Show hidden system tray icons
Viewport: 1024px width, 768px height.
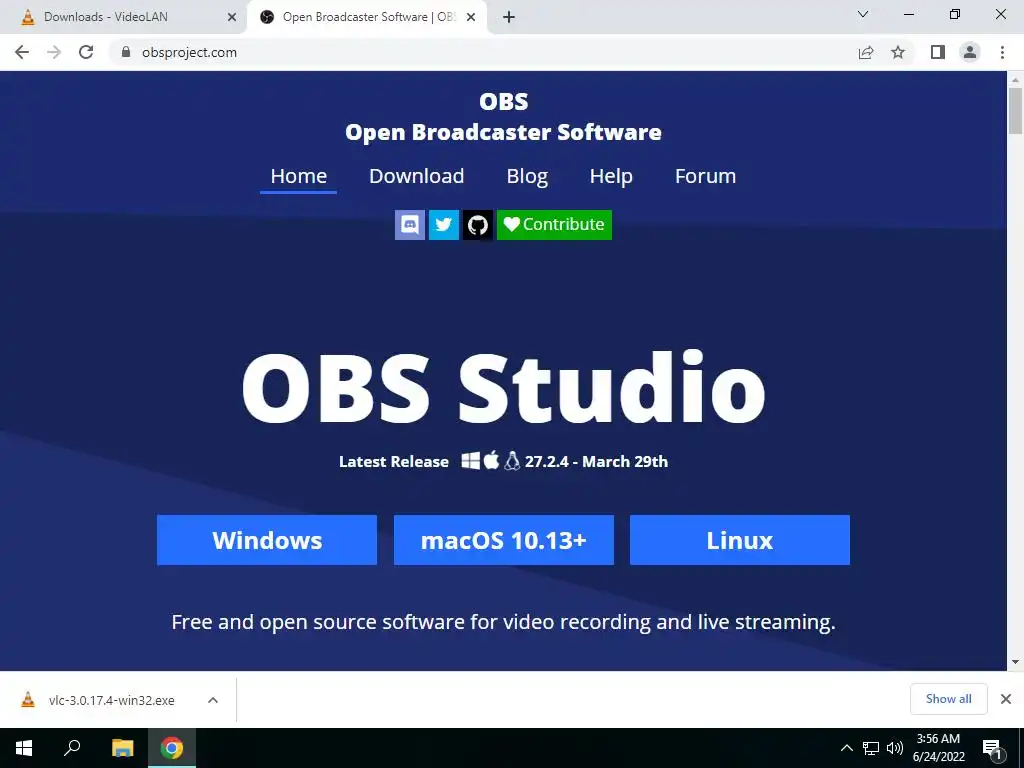846,748
